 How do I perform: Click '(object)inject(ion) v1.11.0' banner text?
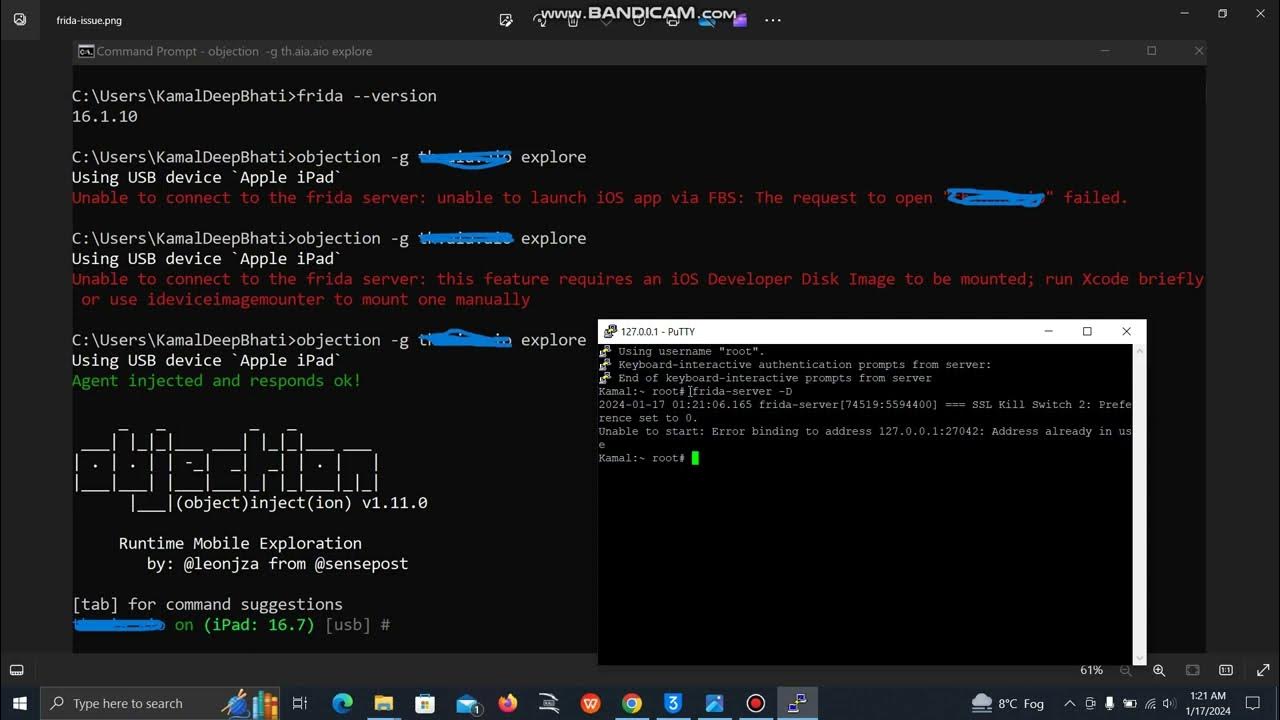coord(301,502)
